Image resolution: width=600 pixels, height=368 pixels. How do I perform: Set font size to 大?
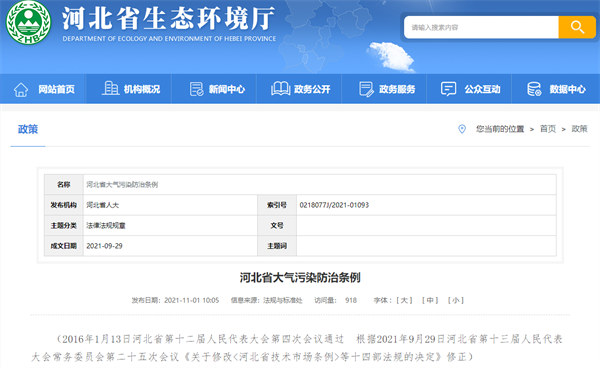click(404, 300)
